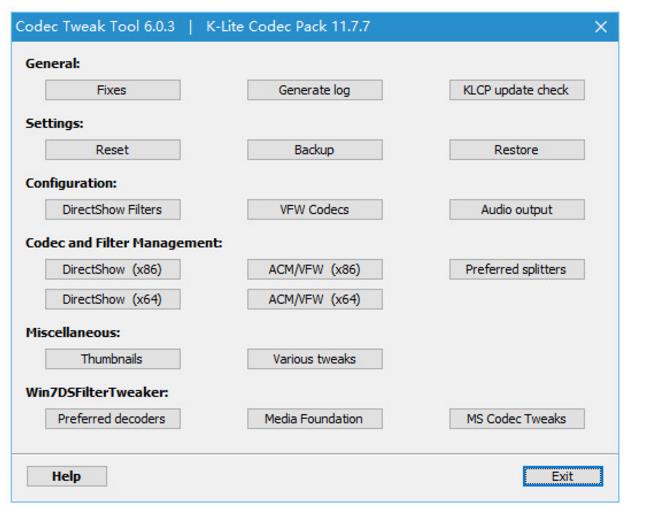The width and height of the screenshot is (650, 514).
Task: Open Media Foundation settings
Action: click(x=314, y=419)
